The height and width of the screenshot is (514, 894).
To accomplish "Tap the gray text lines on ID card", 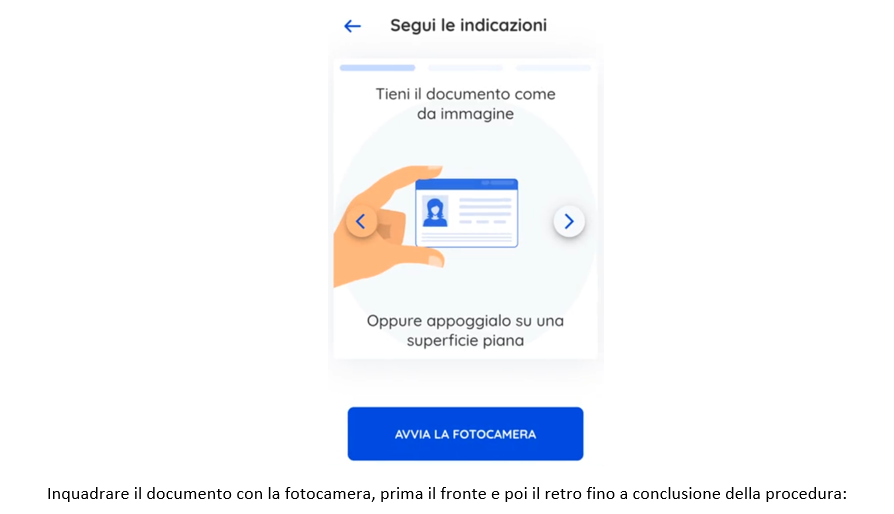I will click(485, 210).
